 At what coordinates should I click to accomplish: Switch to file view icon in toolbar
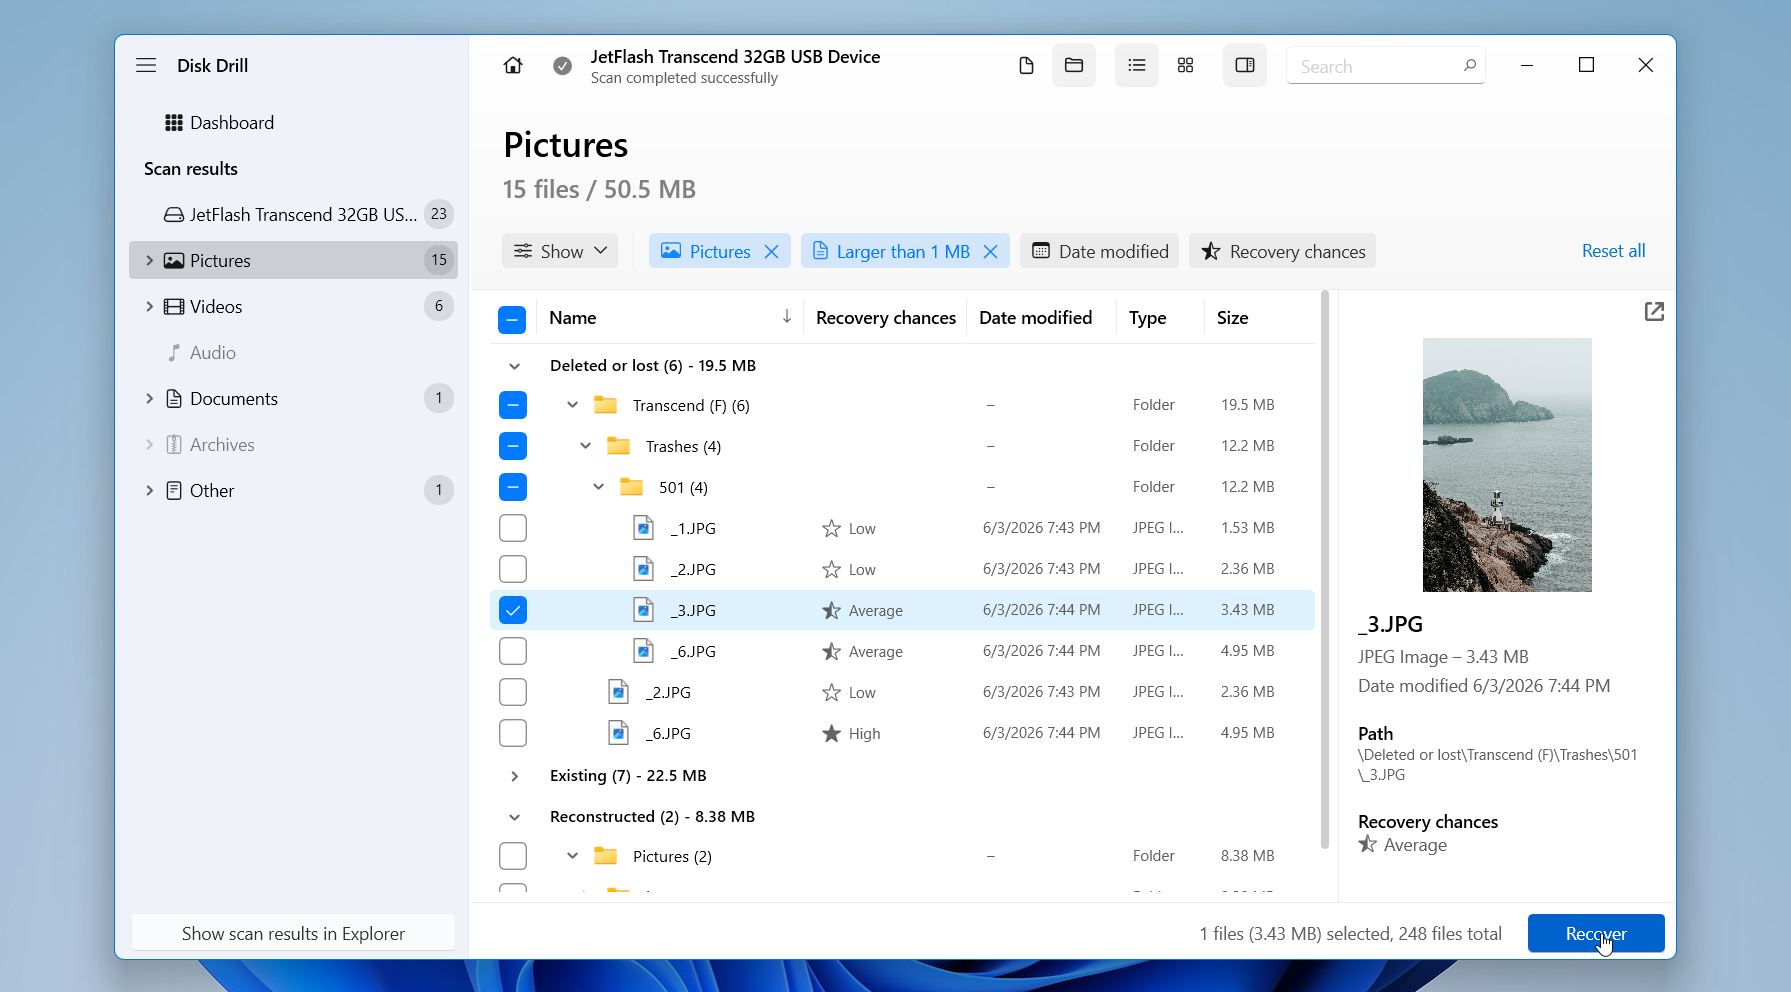click(1026, 65)
